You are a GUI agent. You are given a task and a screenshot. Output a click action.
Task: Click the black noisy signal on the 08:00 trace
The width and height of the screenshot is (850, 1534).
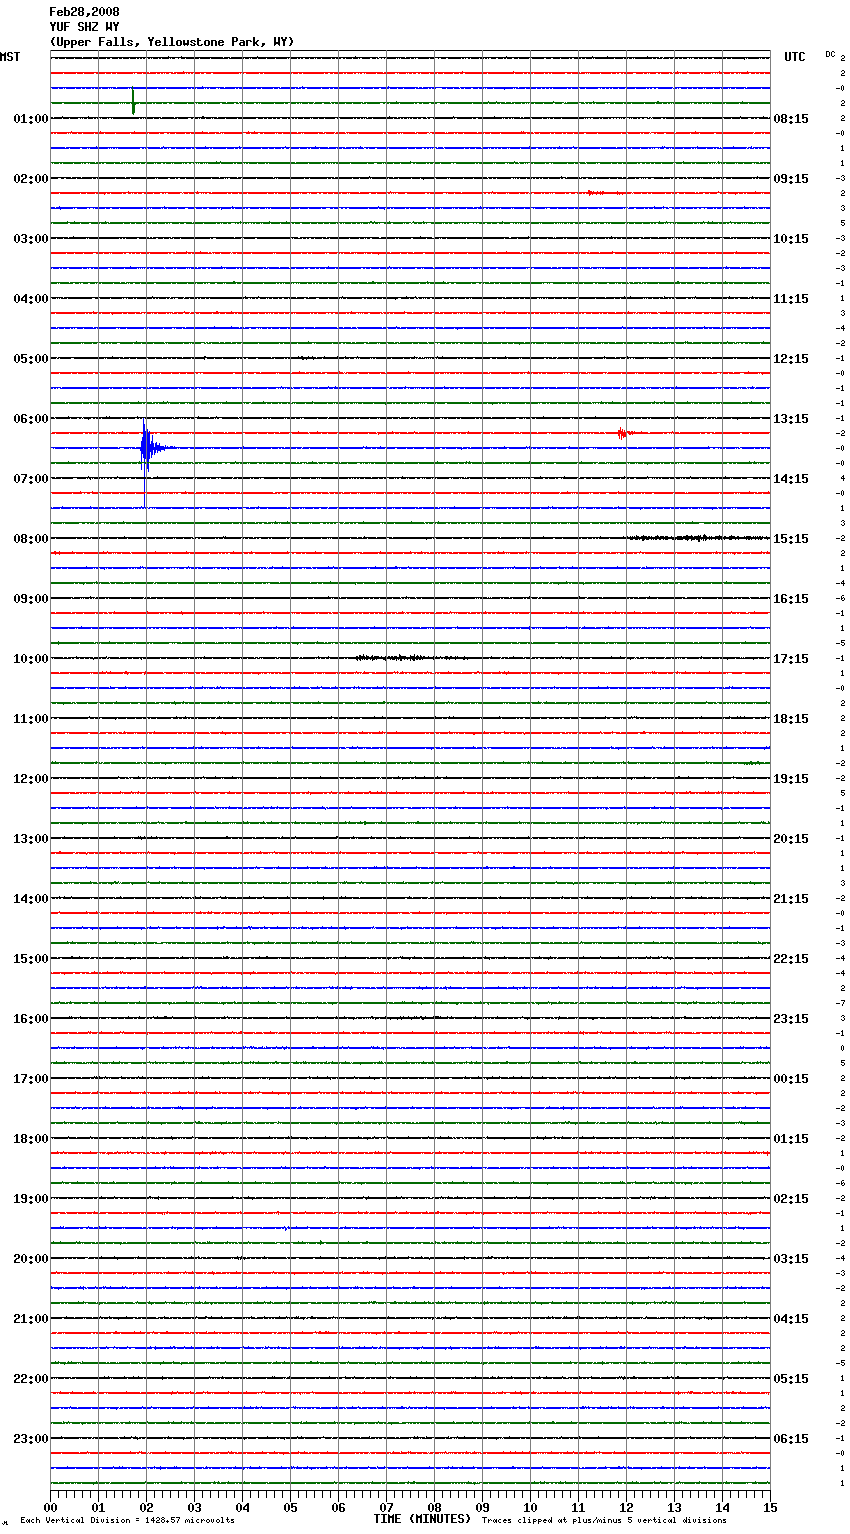(x=697, y=538)
